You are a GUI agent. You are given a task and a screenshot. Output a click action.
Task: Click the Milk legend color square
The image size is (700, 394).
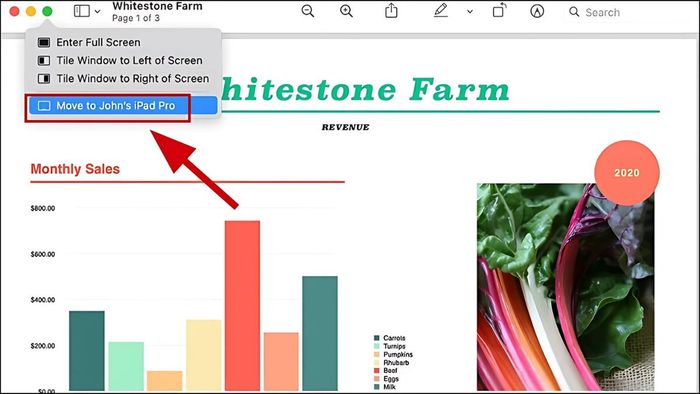pyautogui.click(x=377, y=387)
